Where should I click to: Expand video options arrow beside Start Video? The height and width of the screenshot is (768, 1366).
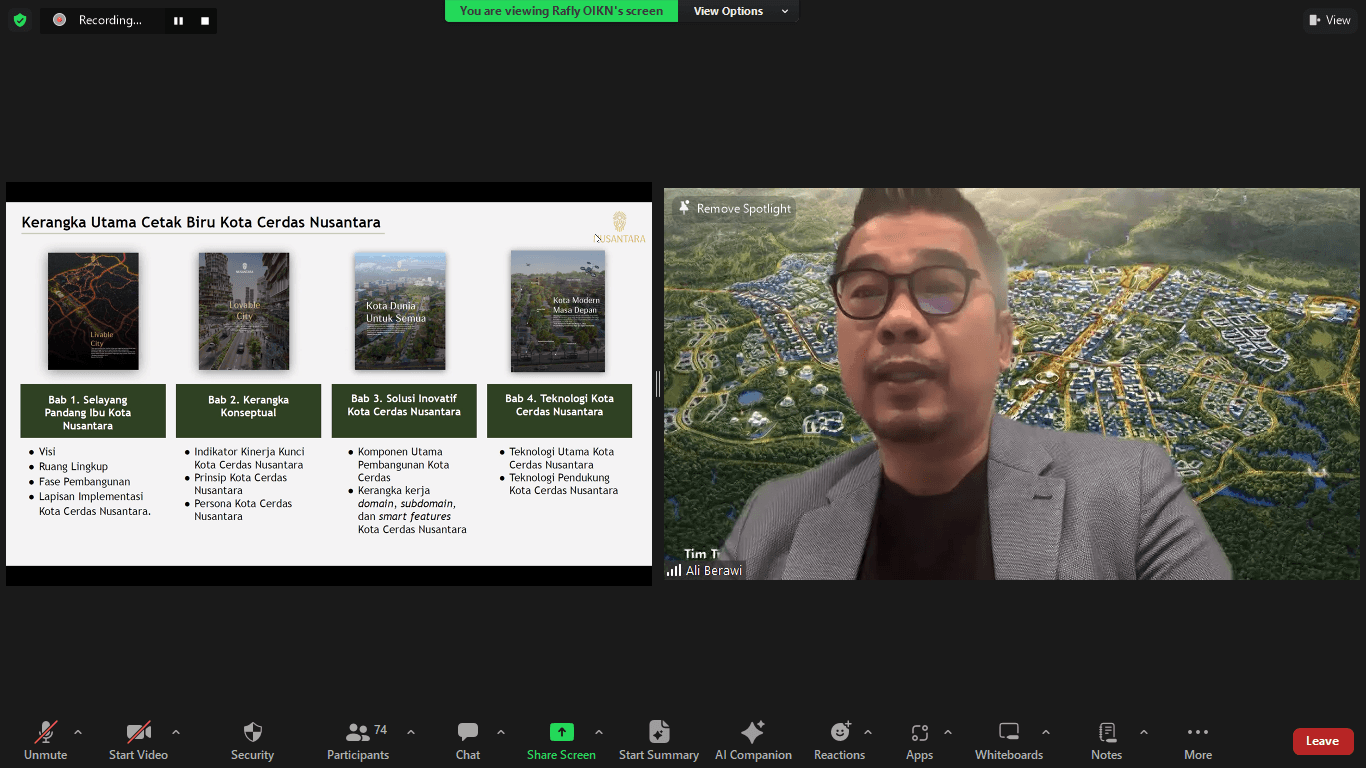(x=176, y=732)
